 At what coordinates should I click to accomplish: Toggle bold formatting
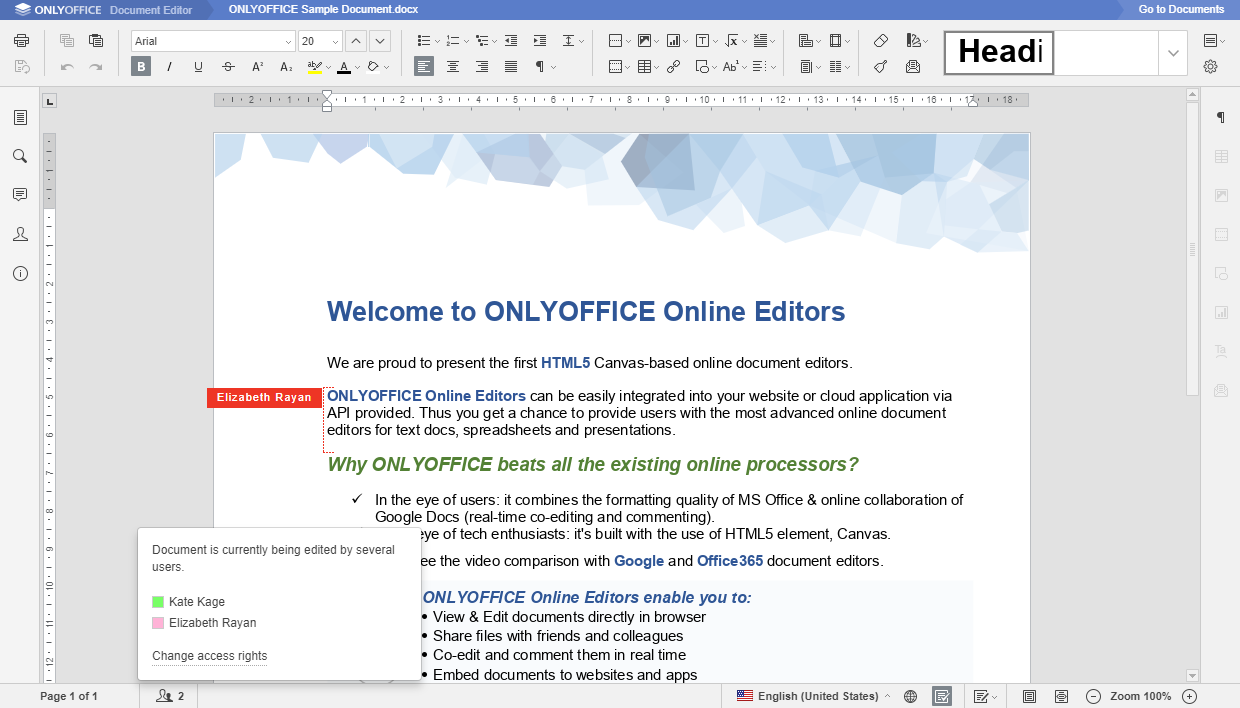141,66
